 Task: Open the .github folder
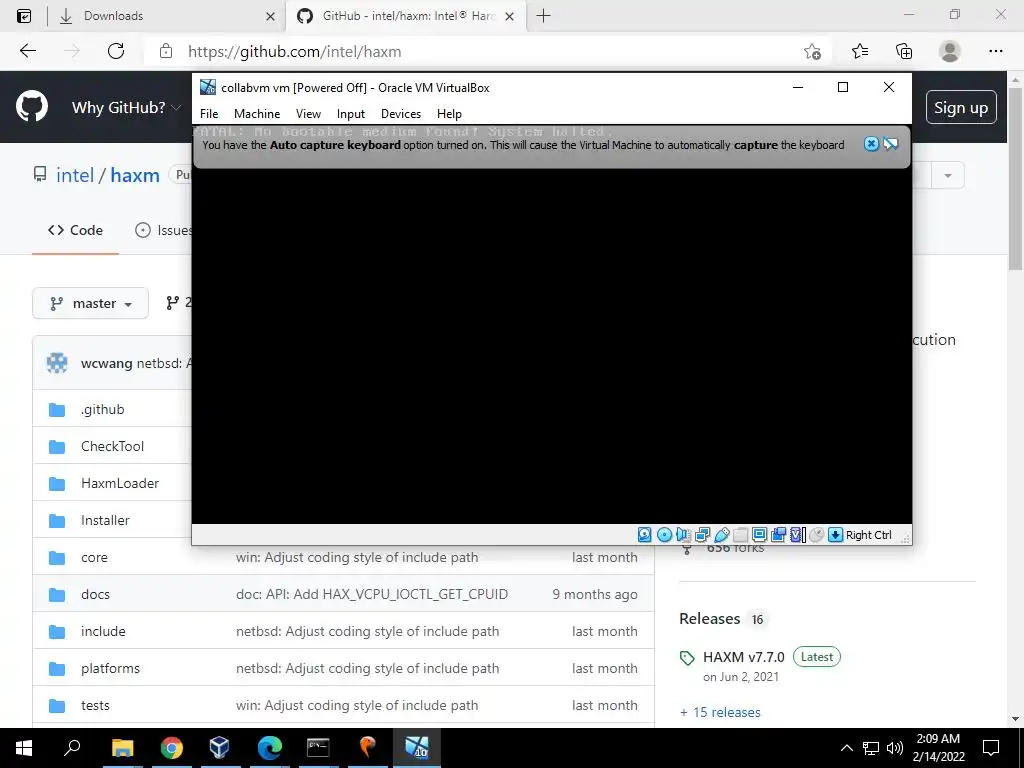[103, 409]
